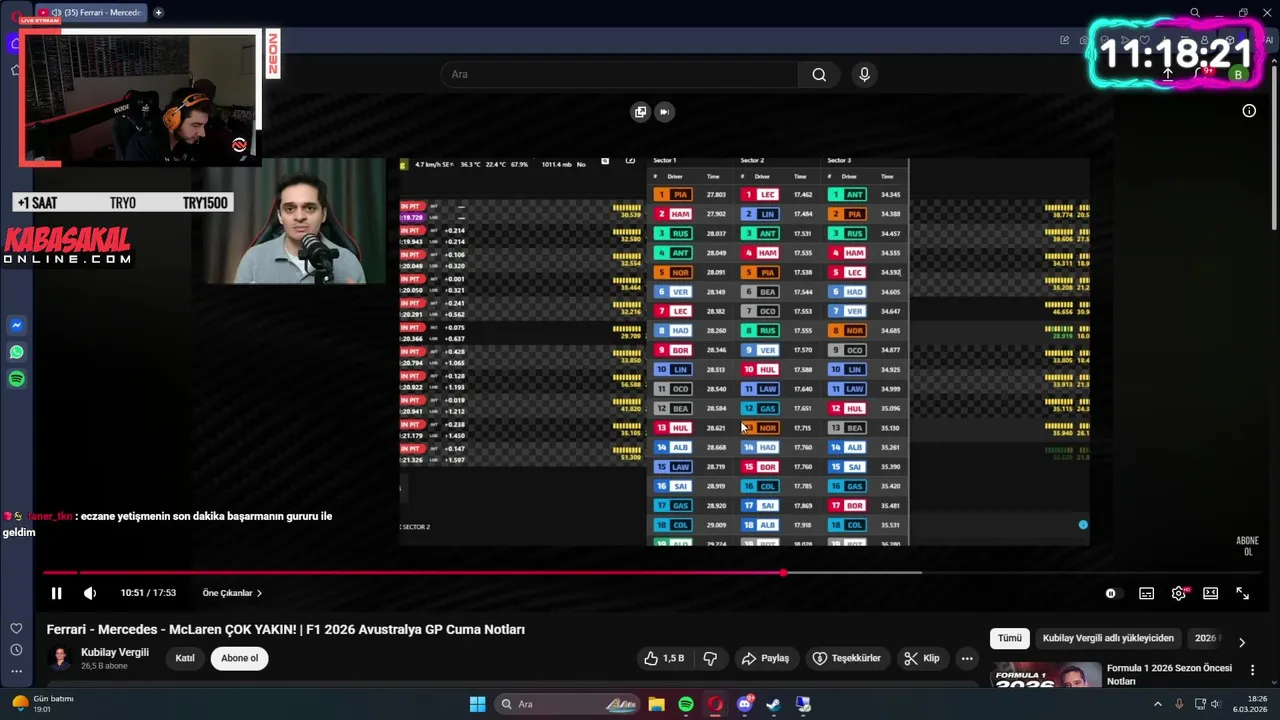Start voice search with the microphone
1280x720 pixels.
pos(864,74)
